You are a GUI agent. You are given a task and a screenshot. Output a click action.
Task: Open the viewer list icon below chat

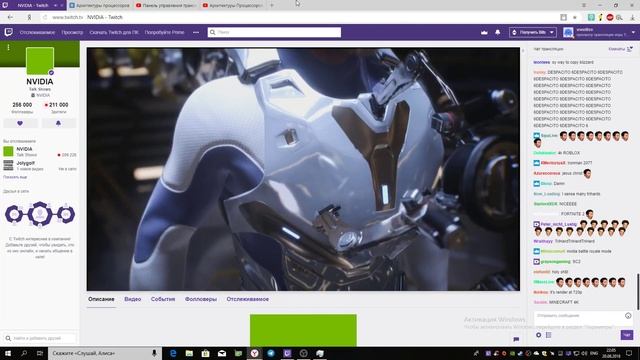pyautogui.click(x=549, y=335)
